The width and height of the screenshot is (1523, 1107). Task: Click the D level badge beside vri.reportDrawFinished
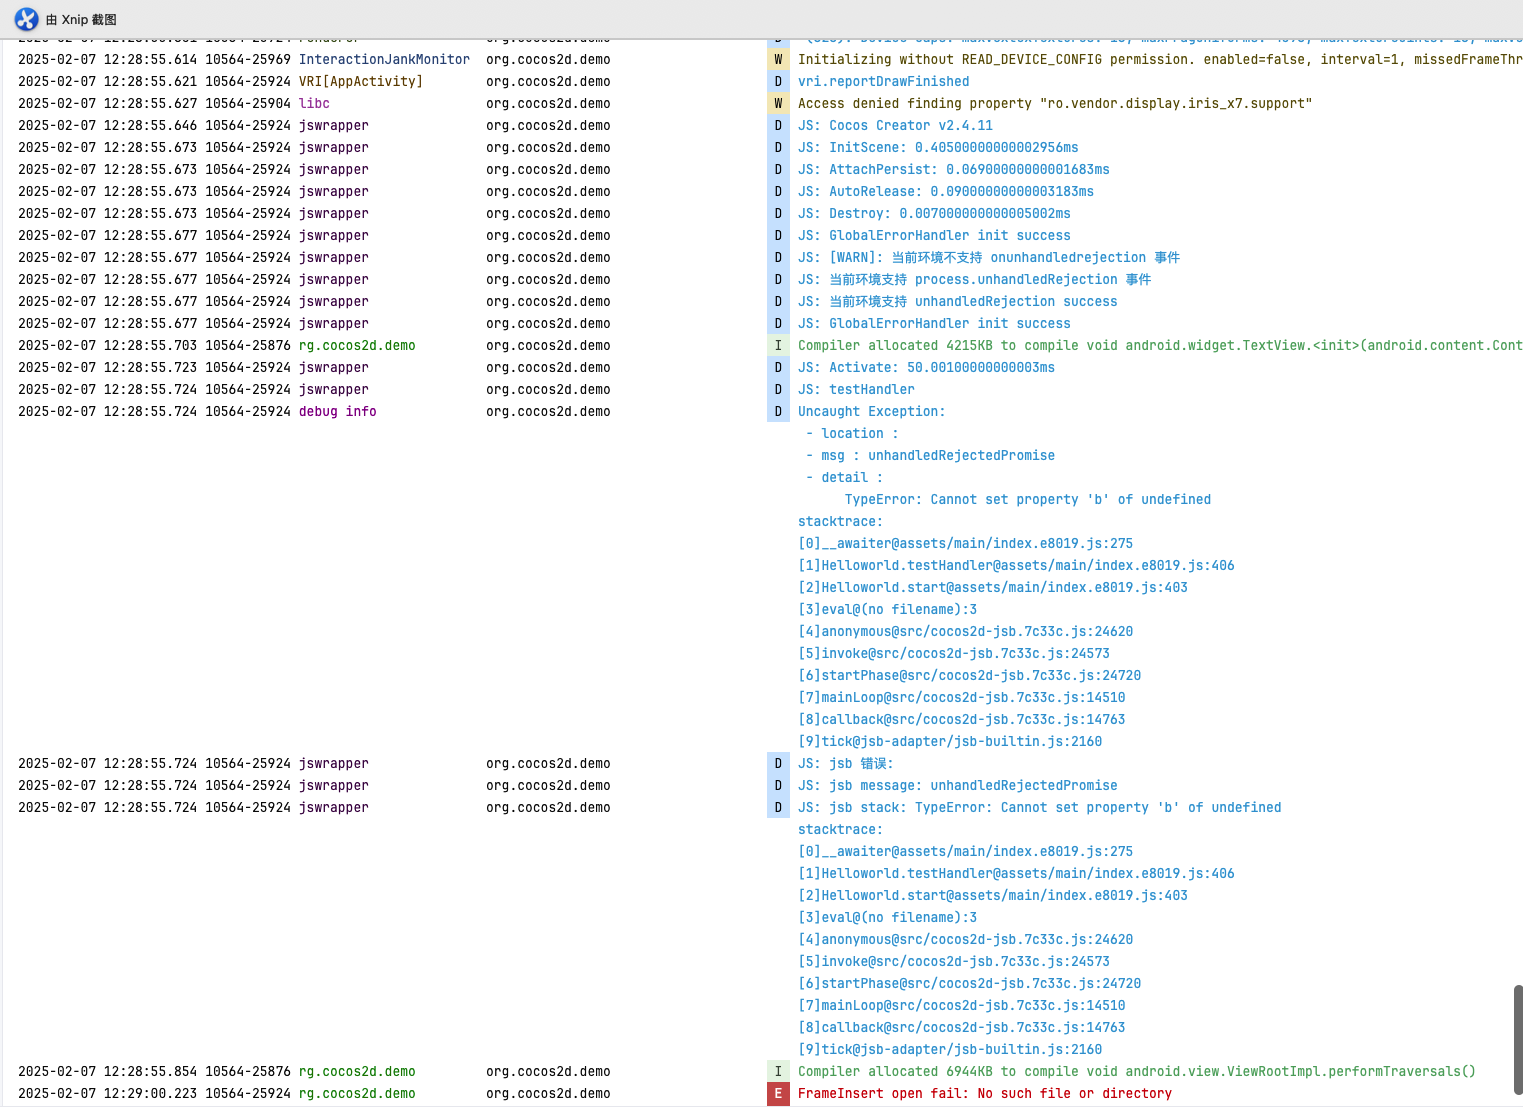pyautogui.click(x=778, y=82)
